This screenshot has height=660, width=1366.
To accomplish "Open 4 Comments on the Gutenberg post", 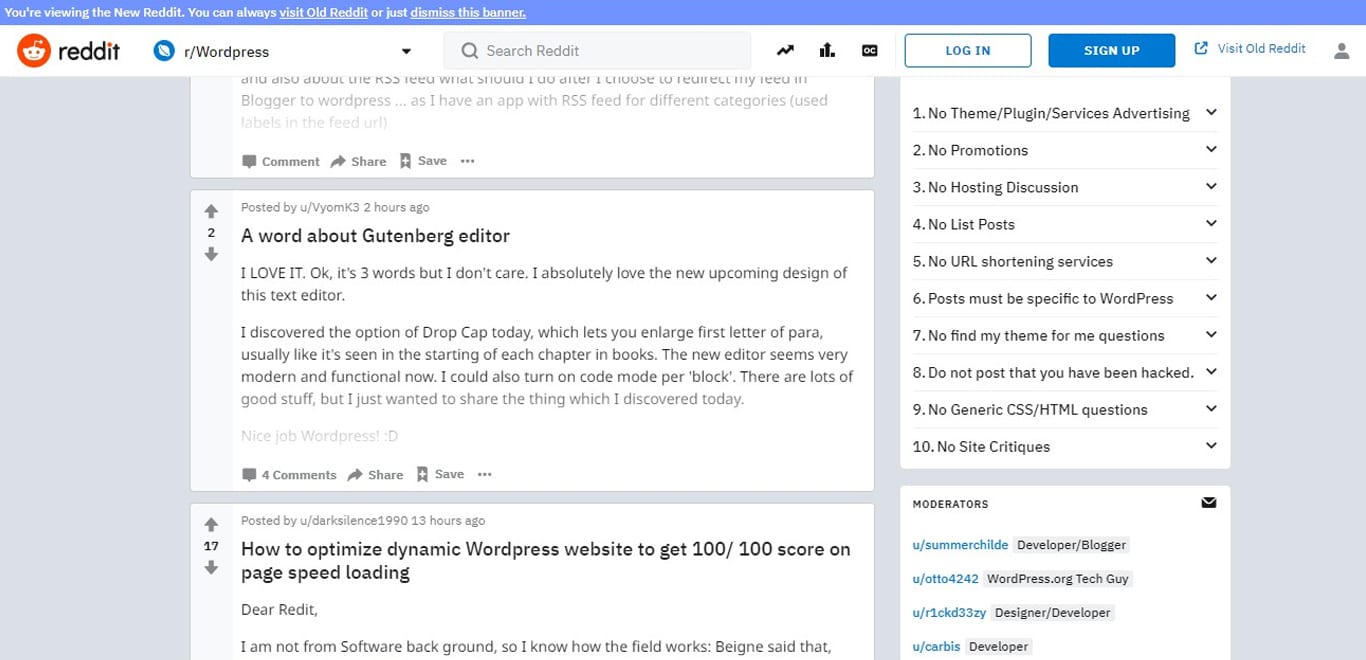I will pyautogui.click(x=289, y=475).
